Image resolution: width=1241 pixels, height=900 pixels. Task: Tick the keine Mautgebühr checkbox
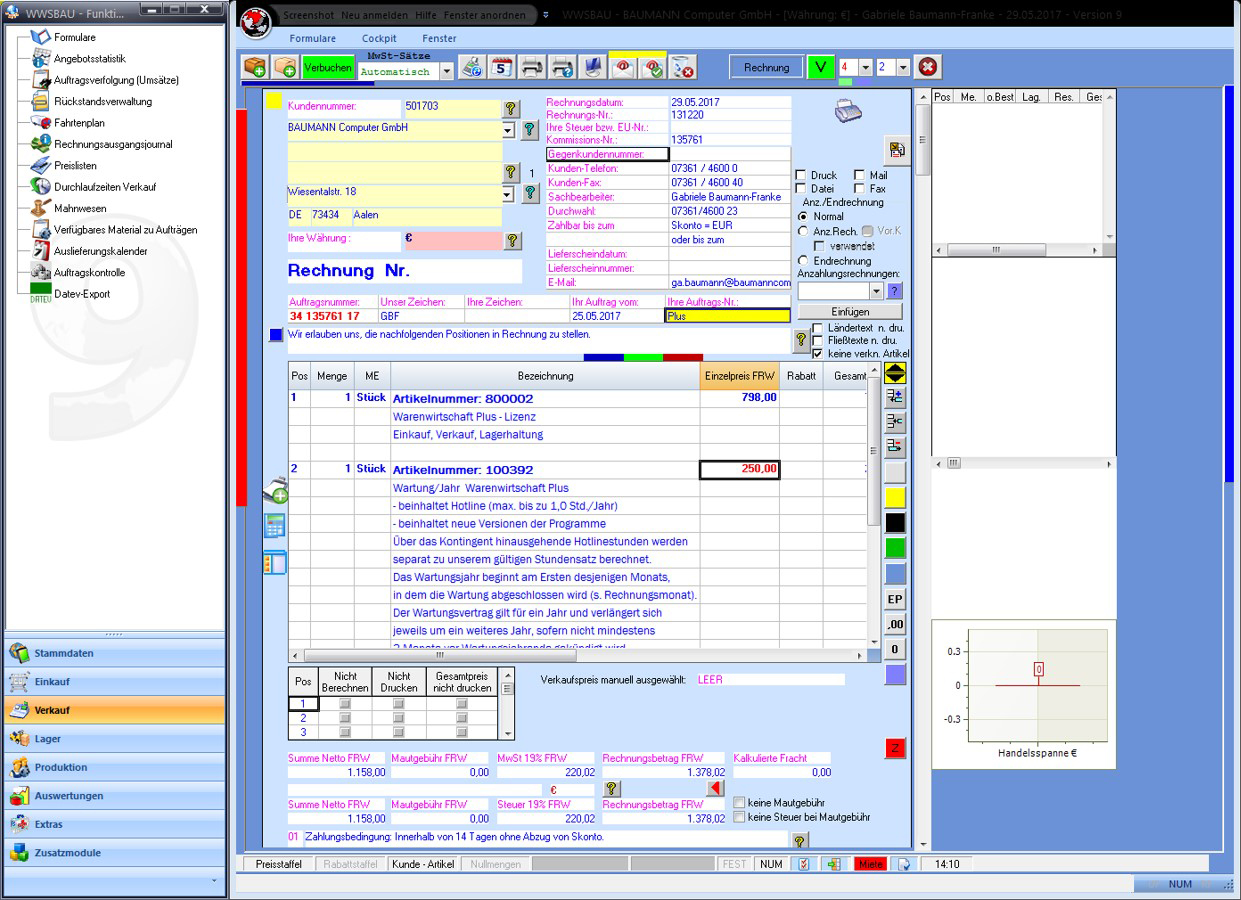pos(739,802)
